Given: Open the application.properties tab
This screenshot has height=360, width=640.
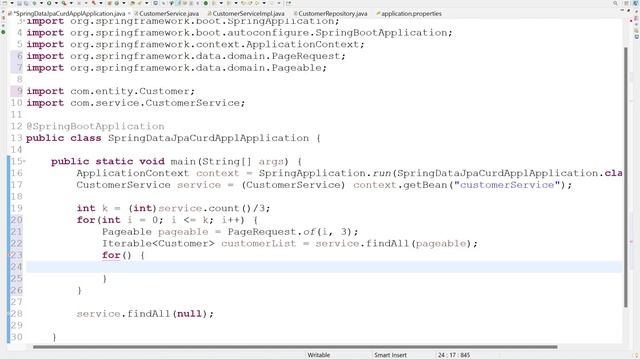Looking at the screenshot, I should pos(411,13).
